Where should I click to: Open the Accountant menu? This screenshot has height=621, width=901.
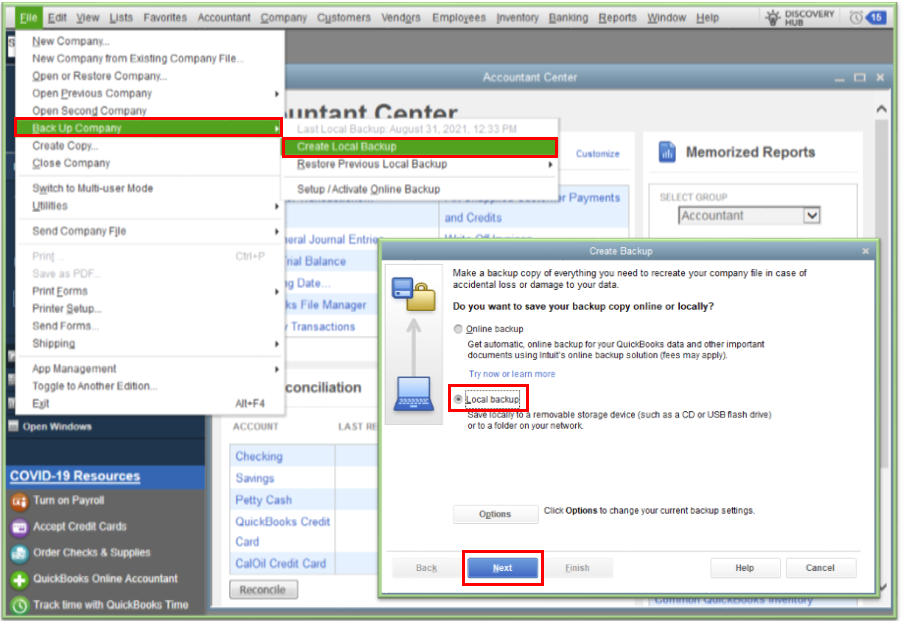click(x=224, y=18)
